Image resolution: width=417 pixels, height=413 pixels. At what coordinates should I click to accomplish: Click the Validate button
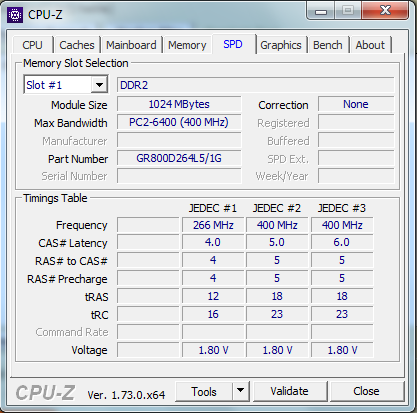[x=289, y=391]
